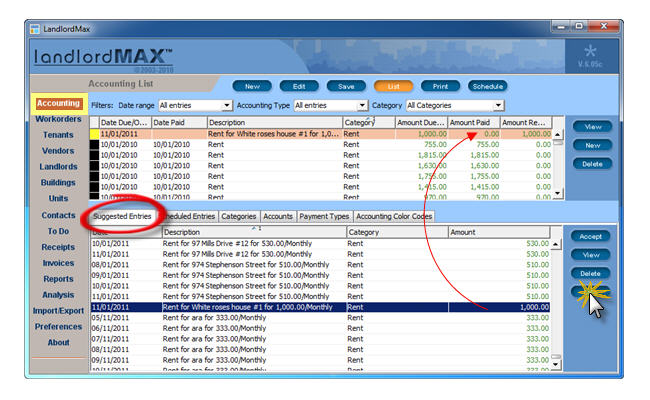Sort suggested entries by Amount header
This screenshot has height=400, width=650.
[x=499, y=232]
